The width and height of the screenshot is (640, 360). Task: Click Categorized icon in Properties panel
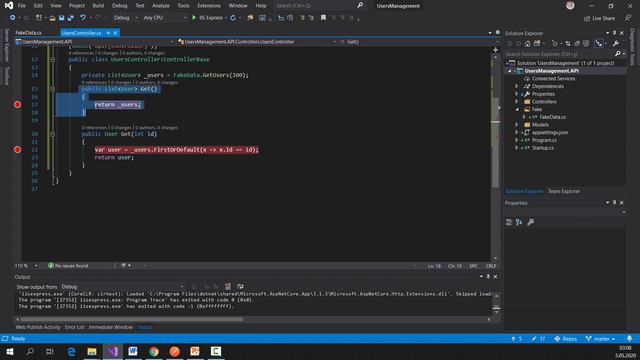point(509,222)
